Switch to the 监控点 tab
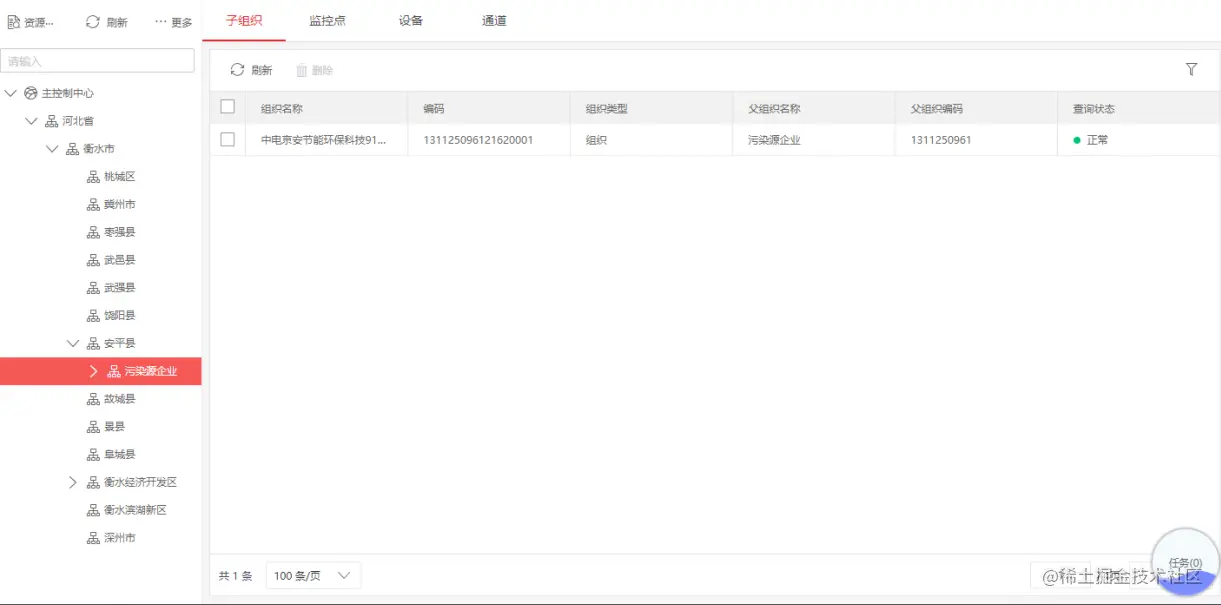 pyautogui.click(x=327, y=21)
